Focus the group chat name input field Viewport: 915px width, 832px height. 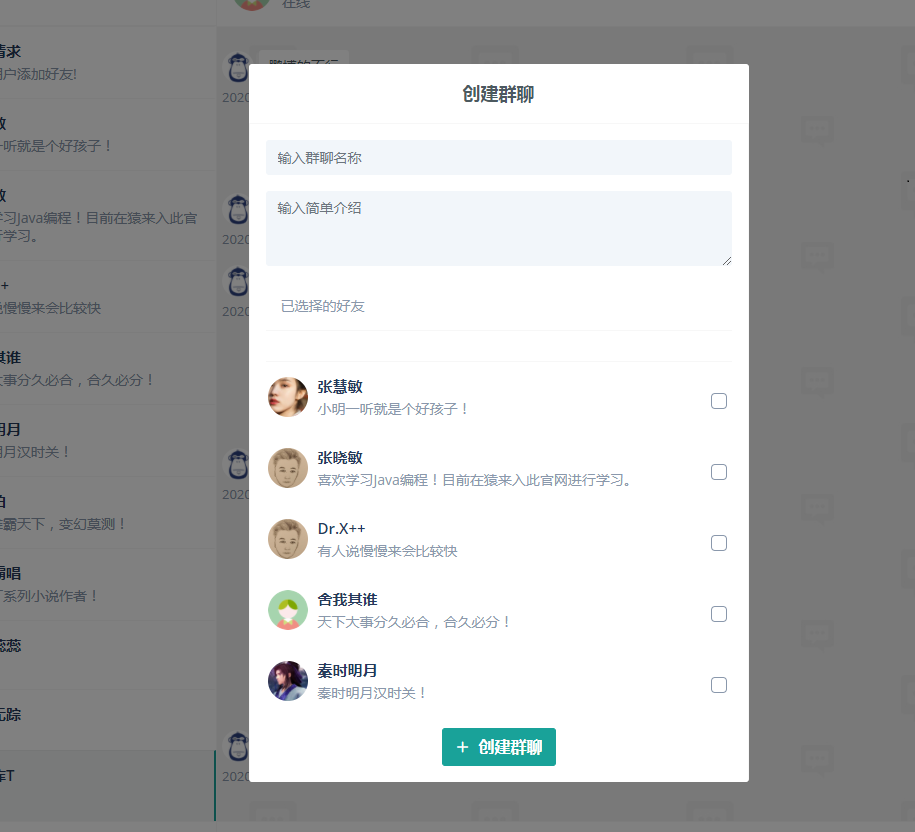point(498,158)
